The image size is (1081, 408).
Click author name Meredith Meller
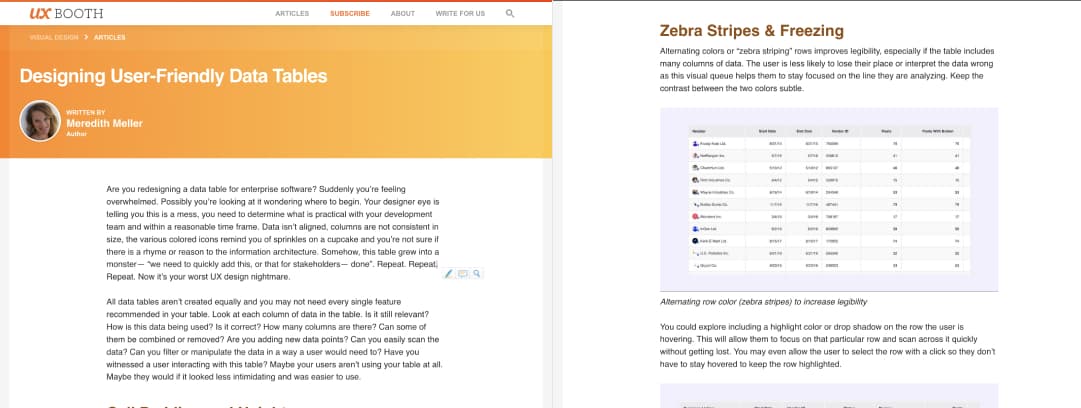point(104,123)
